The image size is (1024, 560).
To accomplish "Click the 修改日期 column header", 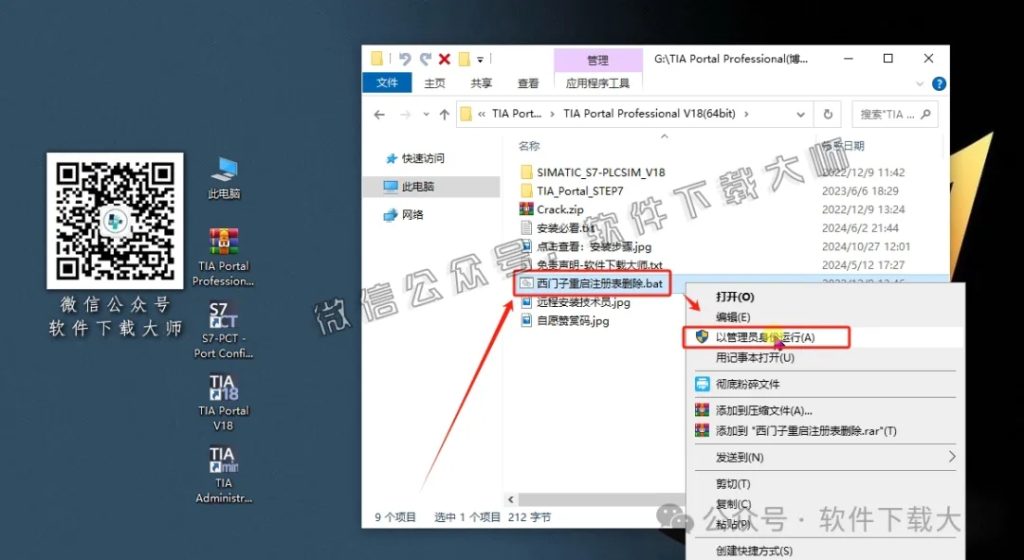I will click(842, 146).
